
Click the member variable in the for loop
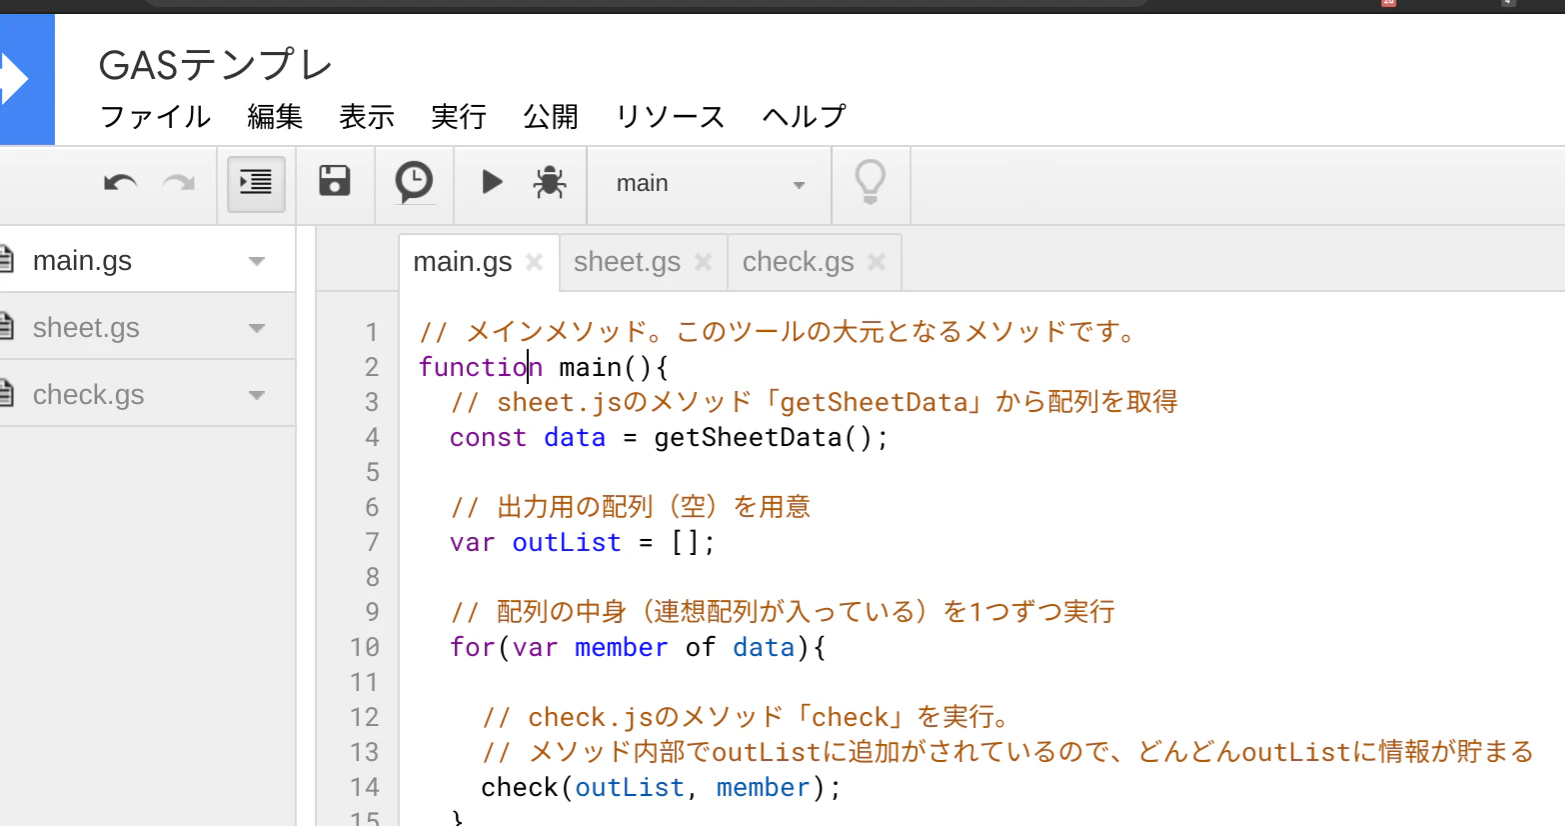(x=621, y=647)
